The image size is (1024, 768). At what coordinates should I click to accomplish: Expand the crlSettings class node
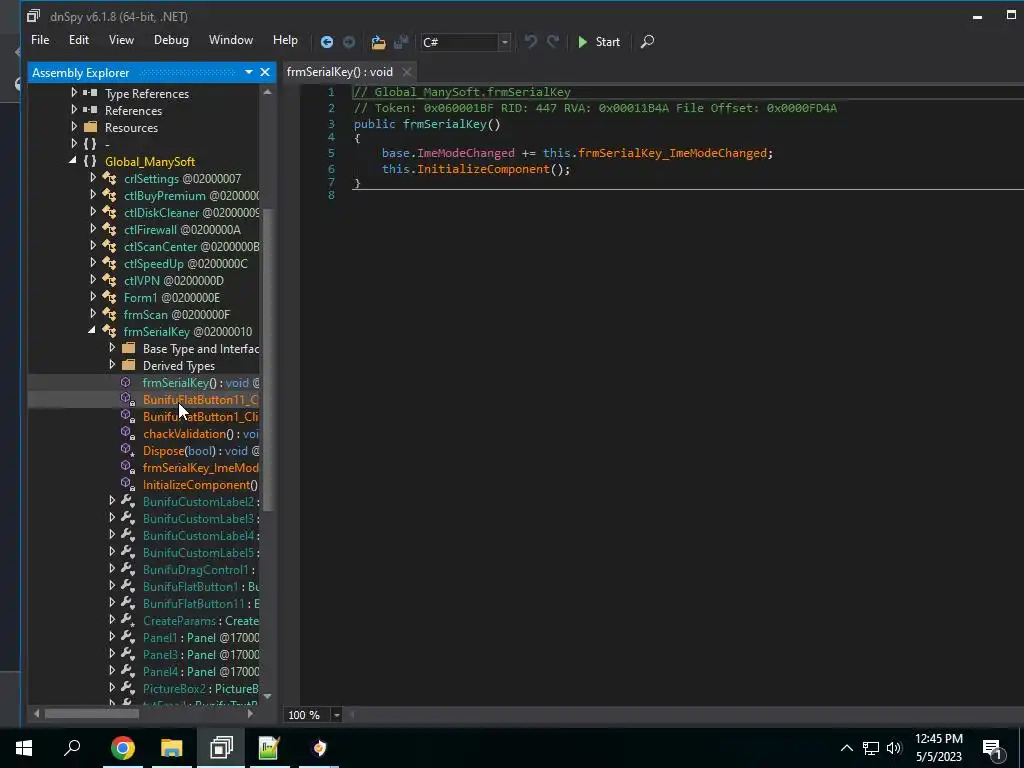click(x=93, y=178)
